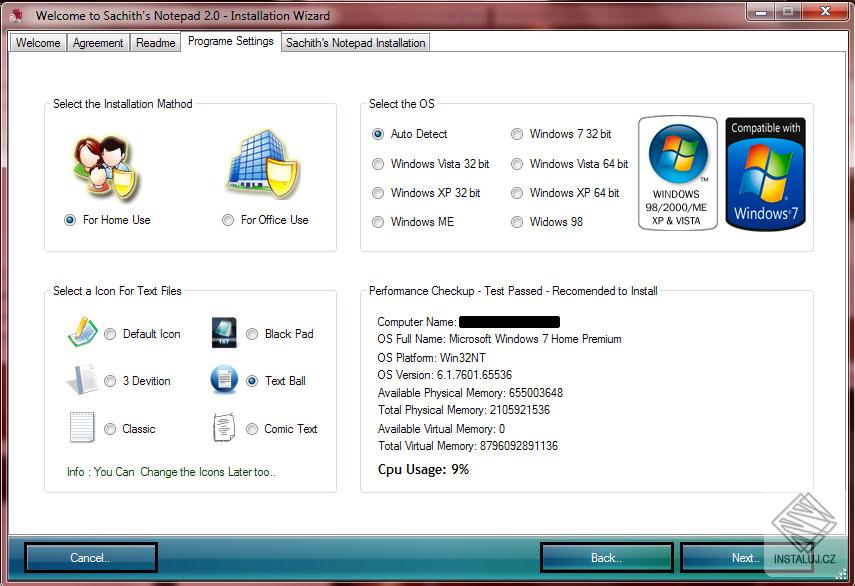Click the Performance Checkup heading
The height and width of the screenshot is (586, 855).
coord(513,291)
